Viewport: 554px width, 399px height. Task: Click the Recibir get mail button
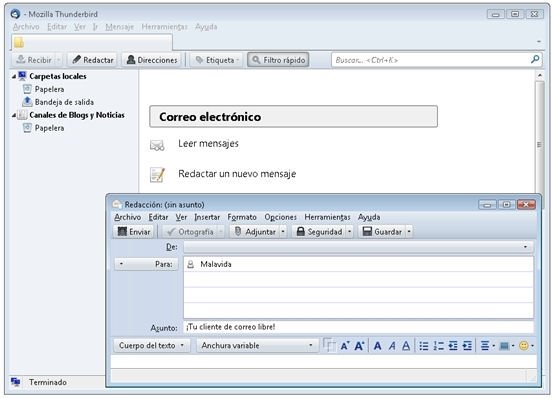tap(34, 60)
